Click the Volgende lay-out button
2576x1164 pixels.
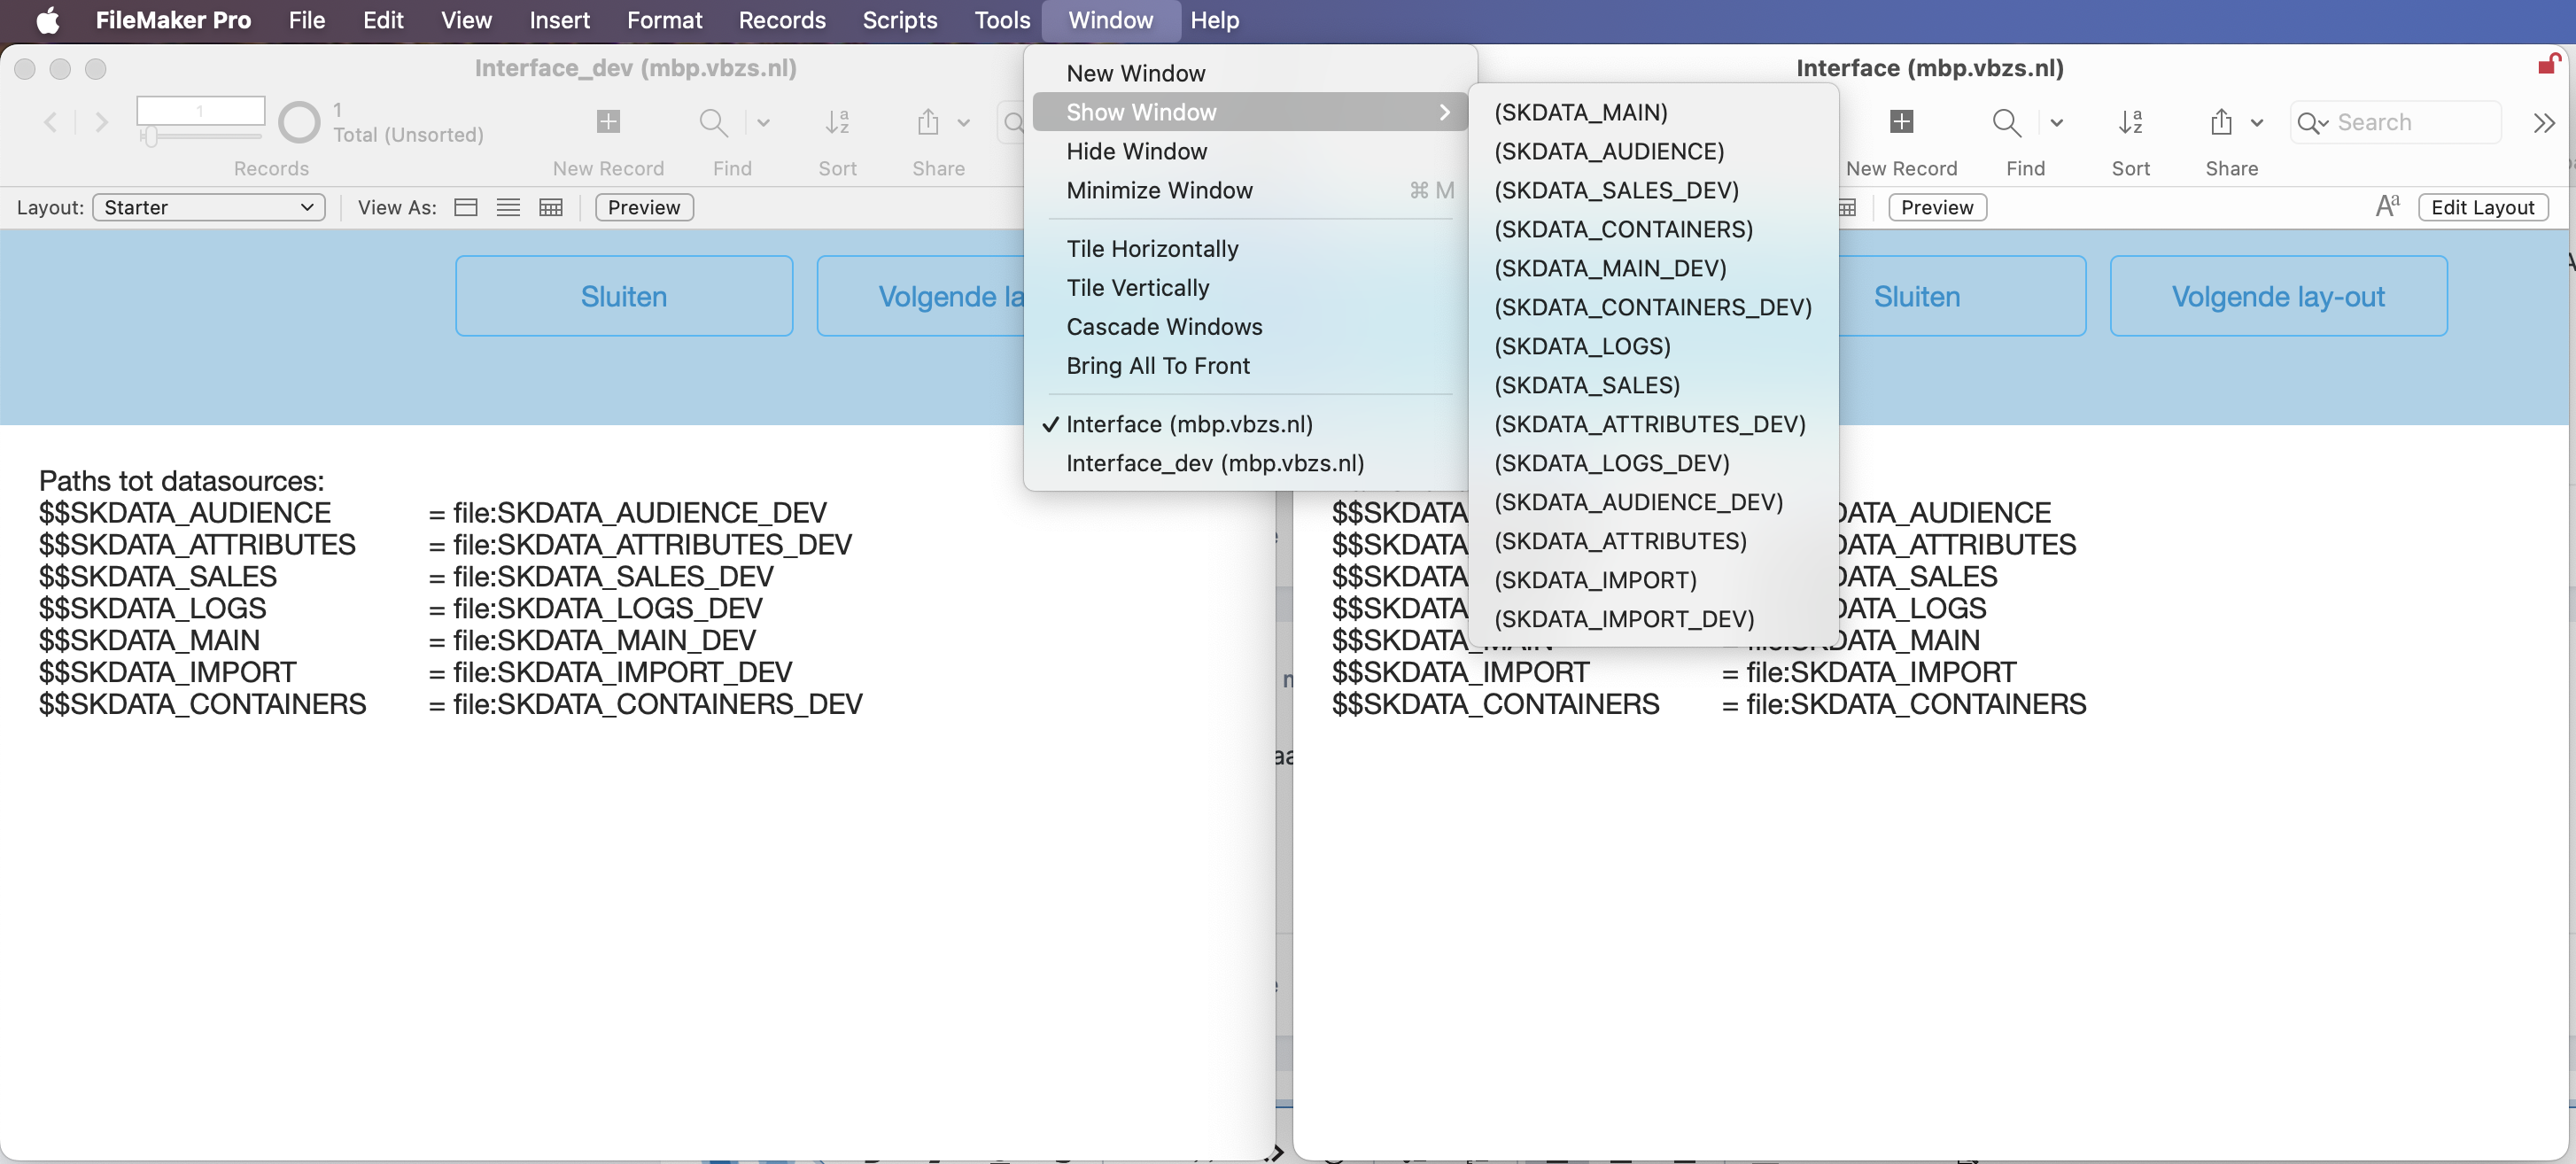click(2278, 296)
